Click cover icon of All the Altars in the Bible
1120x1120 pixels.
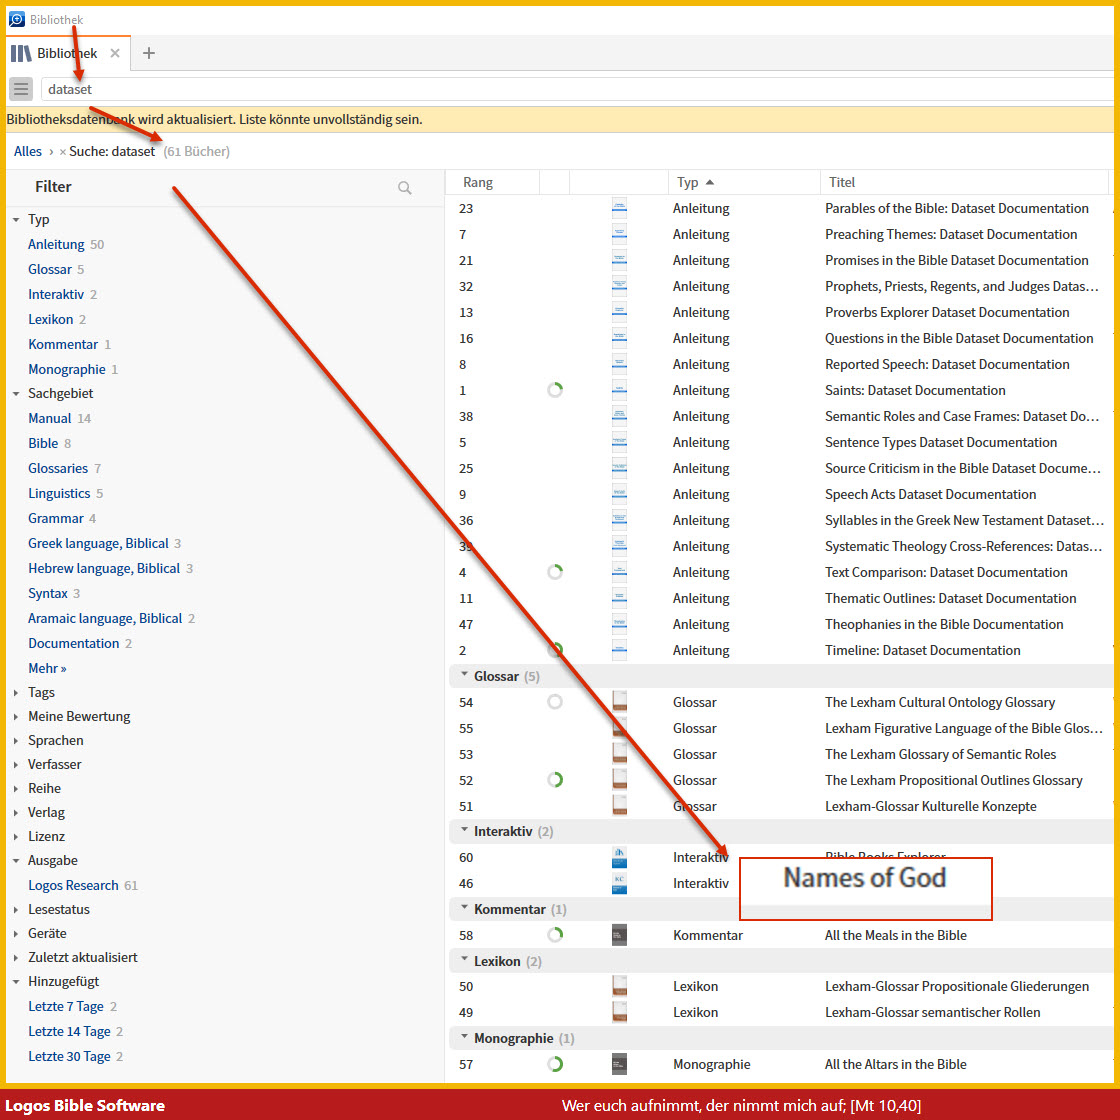point(619,1064)
